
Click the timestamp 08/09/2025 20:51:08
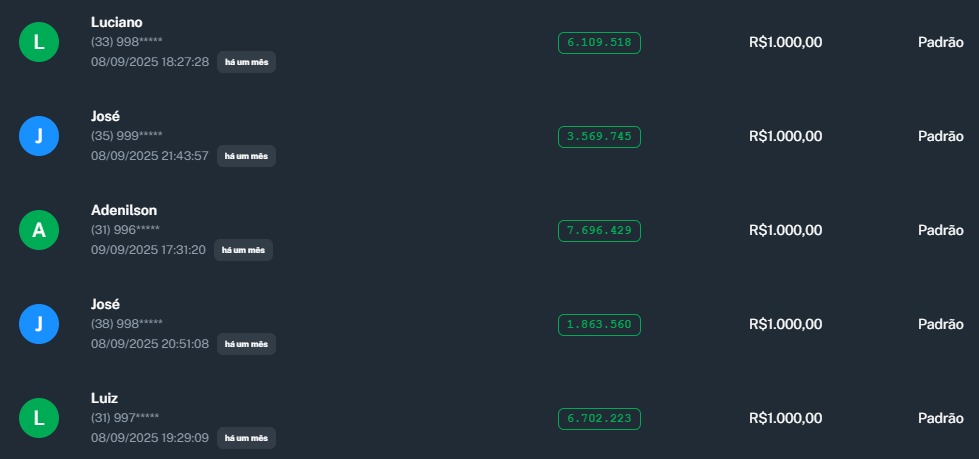[x=150, y=344]
